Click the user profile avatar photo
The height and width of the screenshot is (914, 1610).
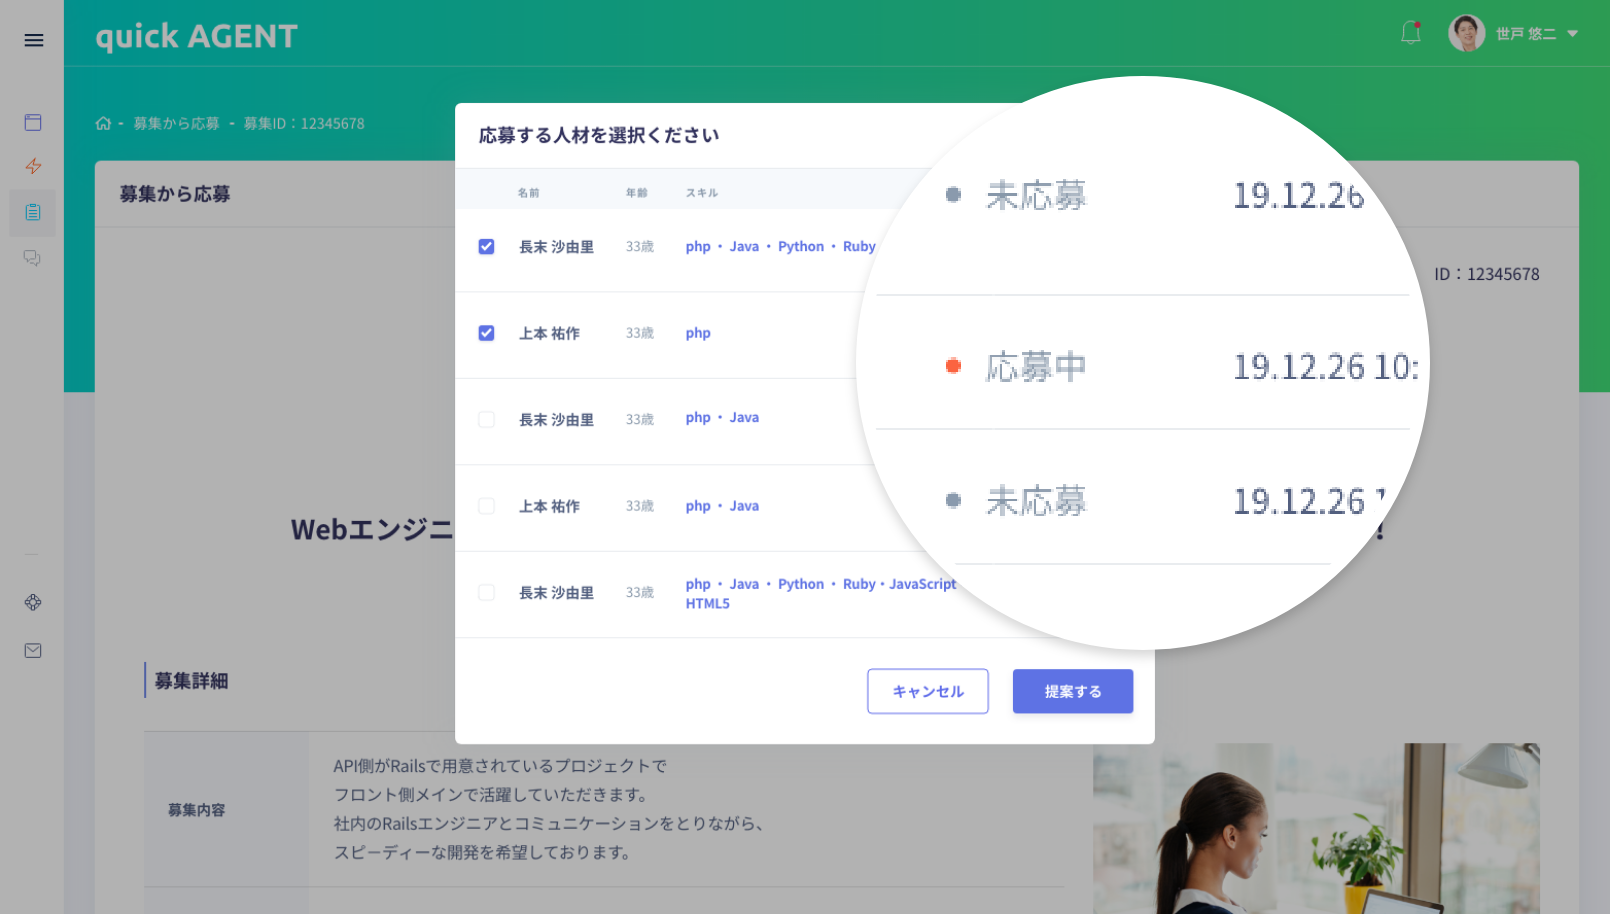pyautogui.click(x=1466, y=32)
